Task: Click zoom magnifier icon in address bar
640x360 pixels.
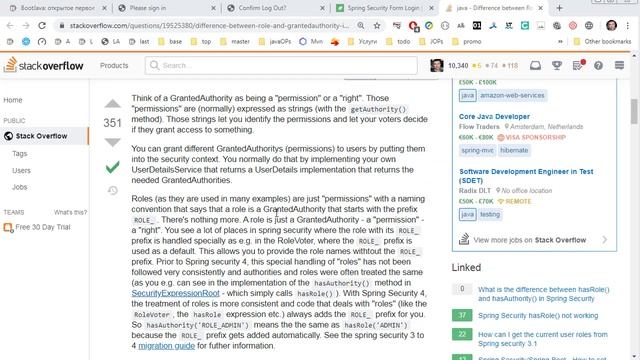Action: 361,26
